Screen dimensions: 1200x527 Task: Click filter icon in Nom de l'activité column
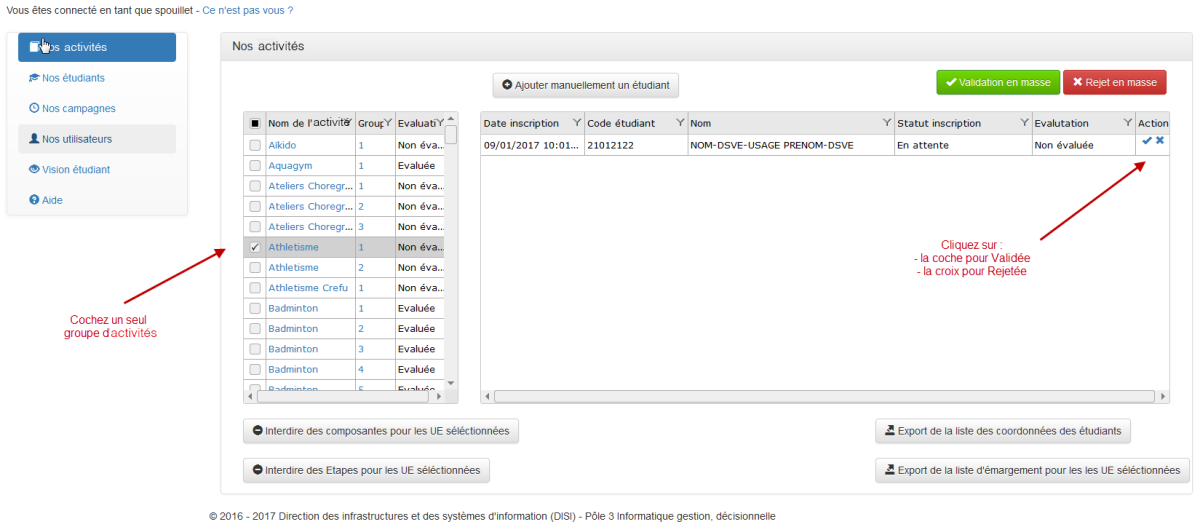click(348, 120)
